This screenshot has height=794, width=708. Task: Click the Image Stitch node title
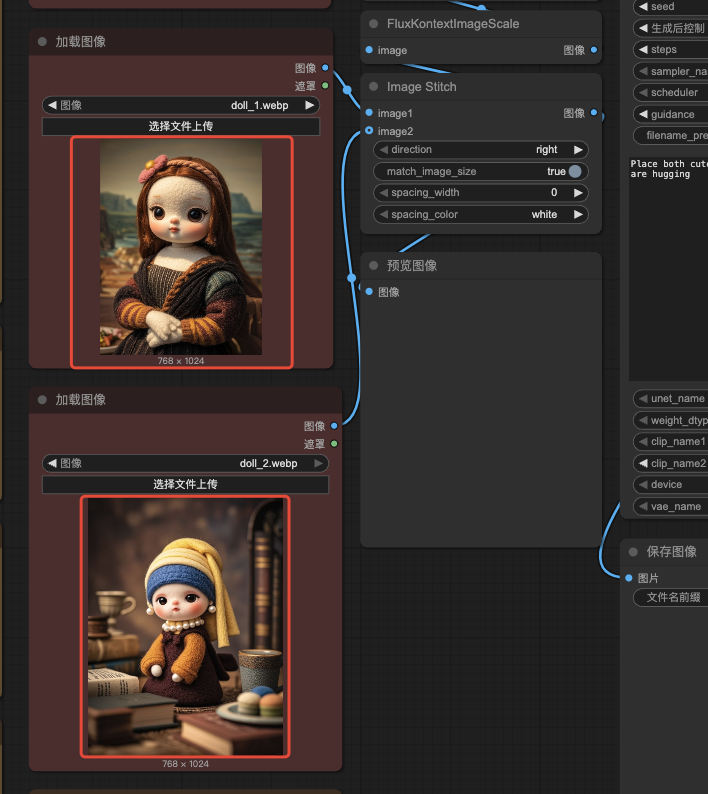pos(421,87)
